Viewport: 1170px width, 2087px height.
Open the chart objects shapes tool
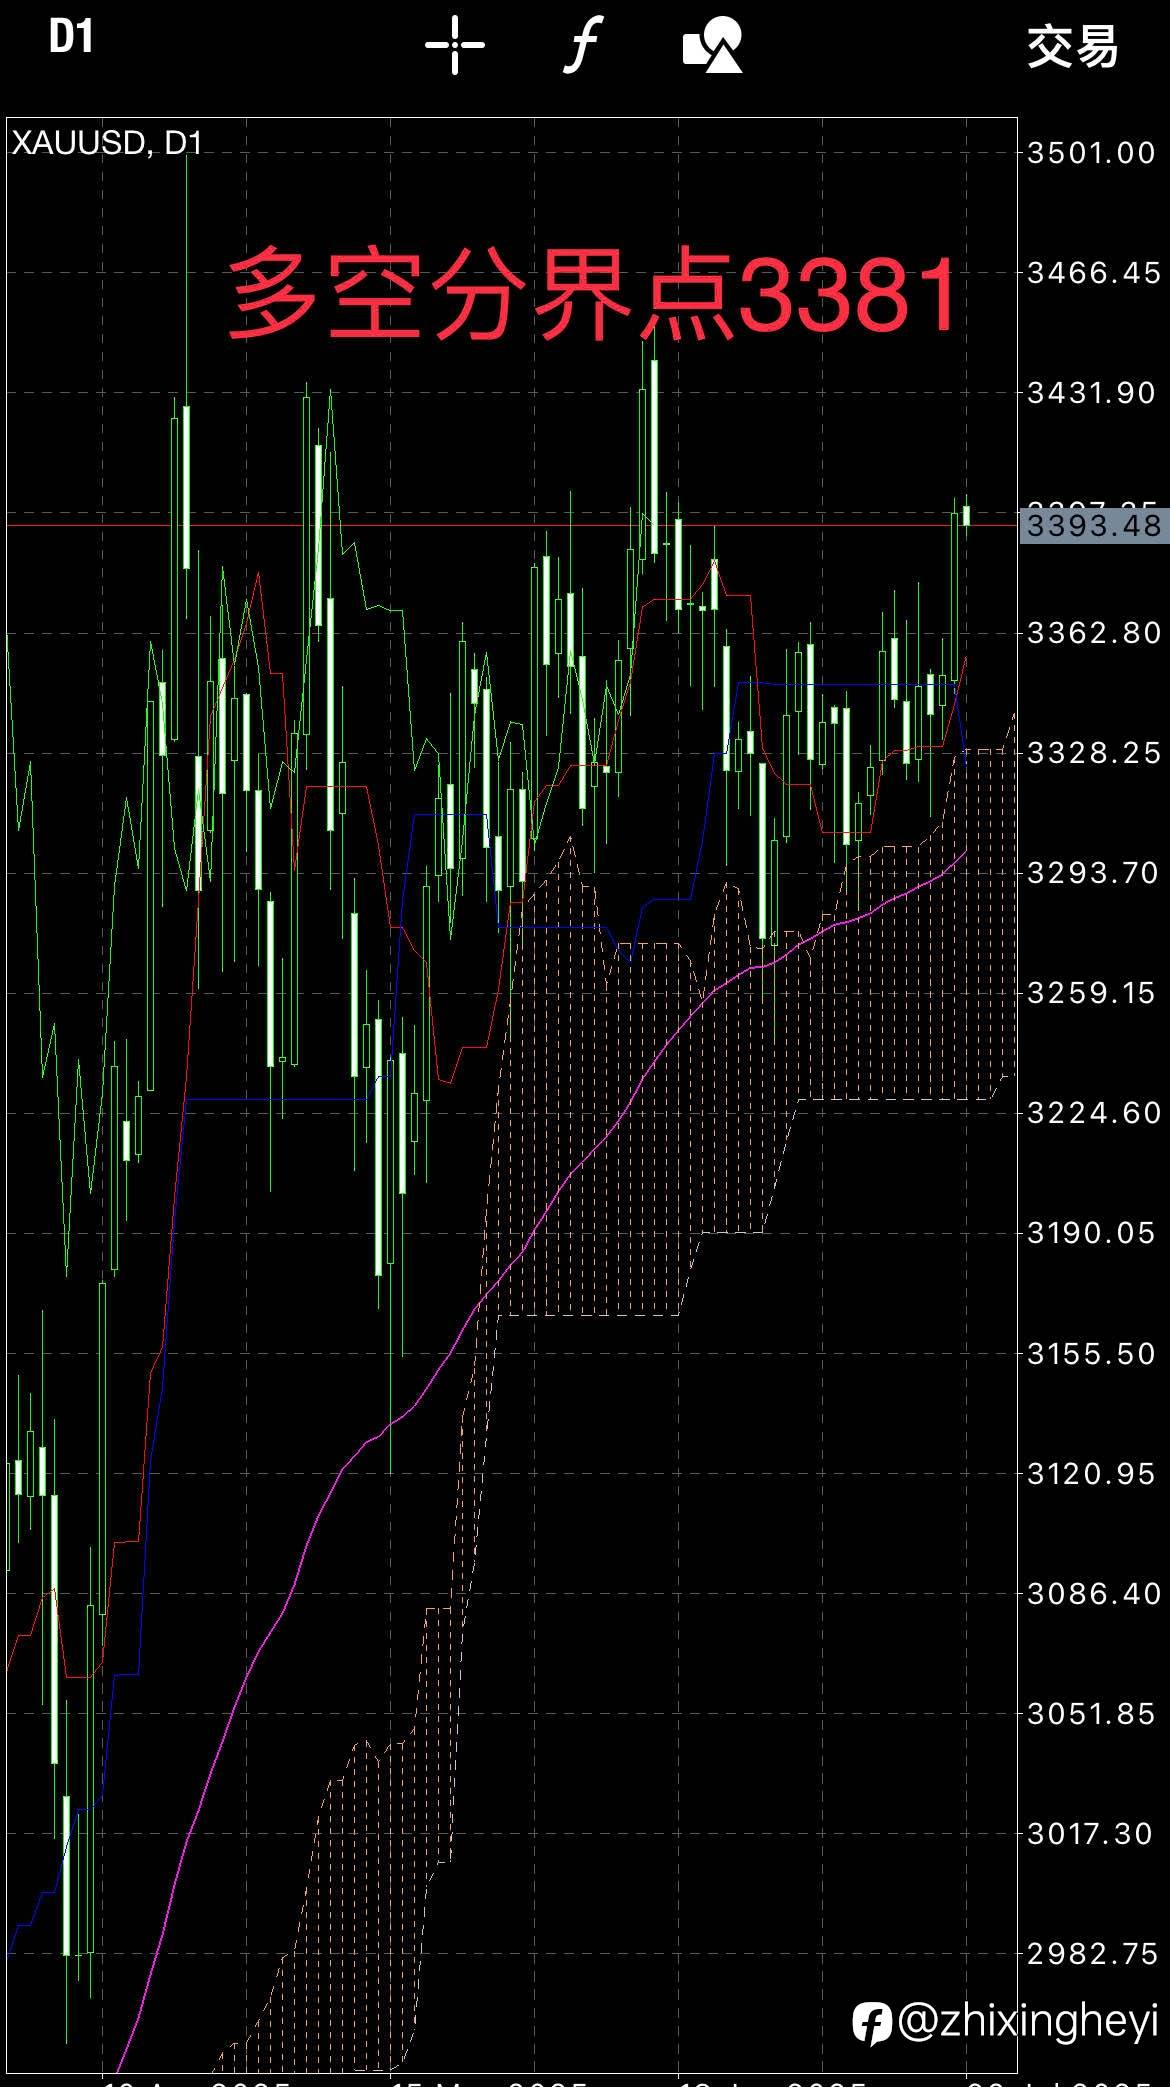tap(712, 45)
